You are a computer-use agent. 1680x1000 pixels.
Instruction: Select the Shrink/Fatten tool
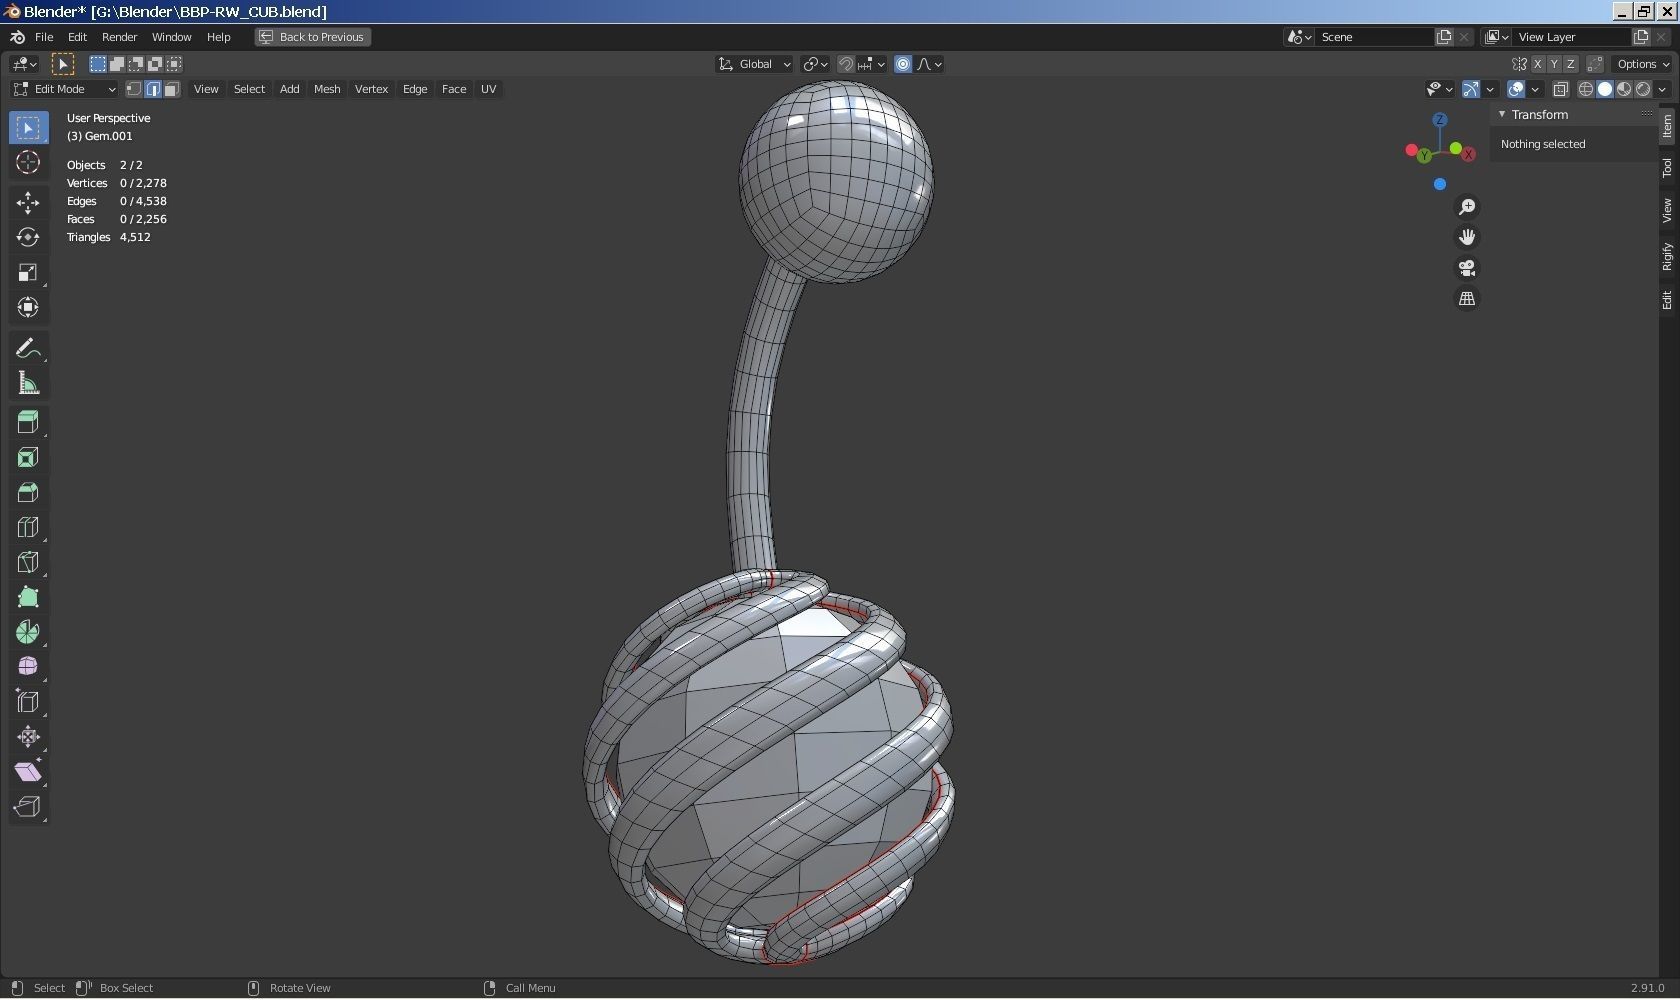click(x=28, y=737)
